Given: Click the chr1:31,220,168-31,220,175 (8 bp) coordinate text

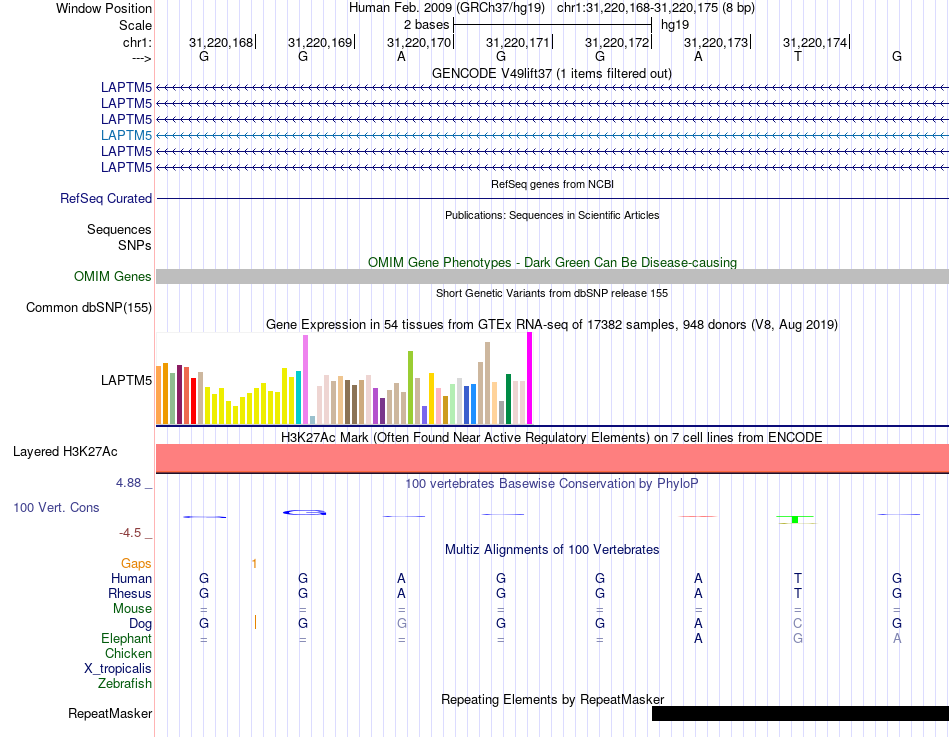Looking at the screenshot, I should pos(656,8).
